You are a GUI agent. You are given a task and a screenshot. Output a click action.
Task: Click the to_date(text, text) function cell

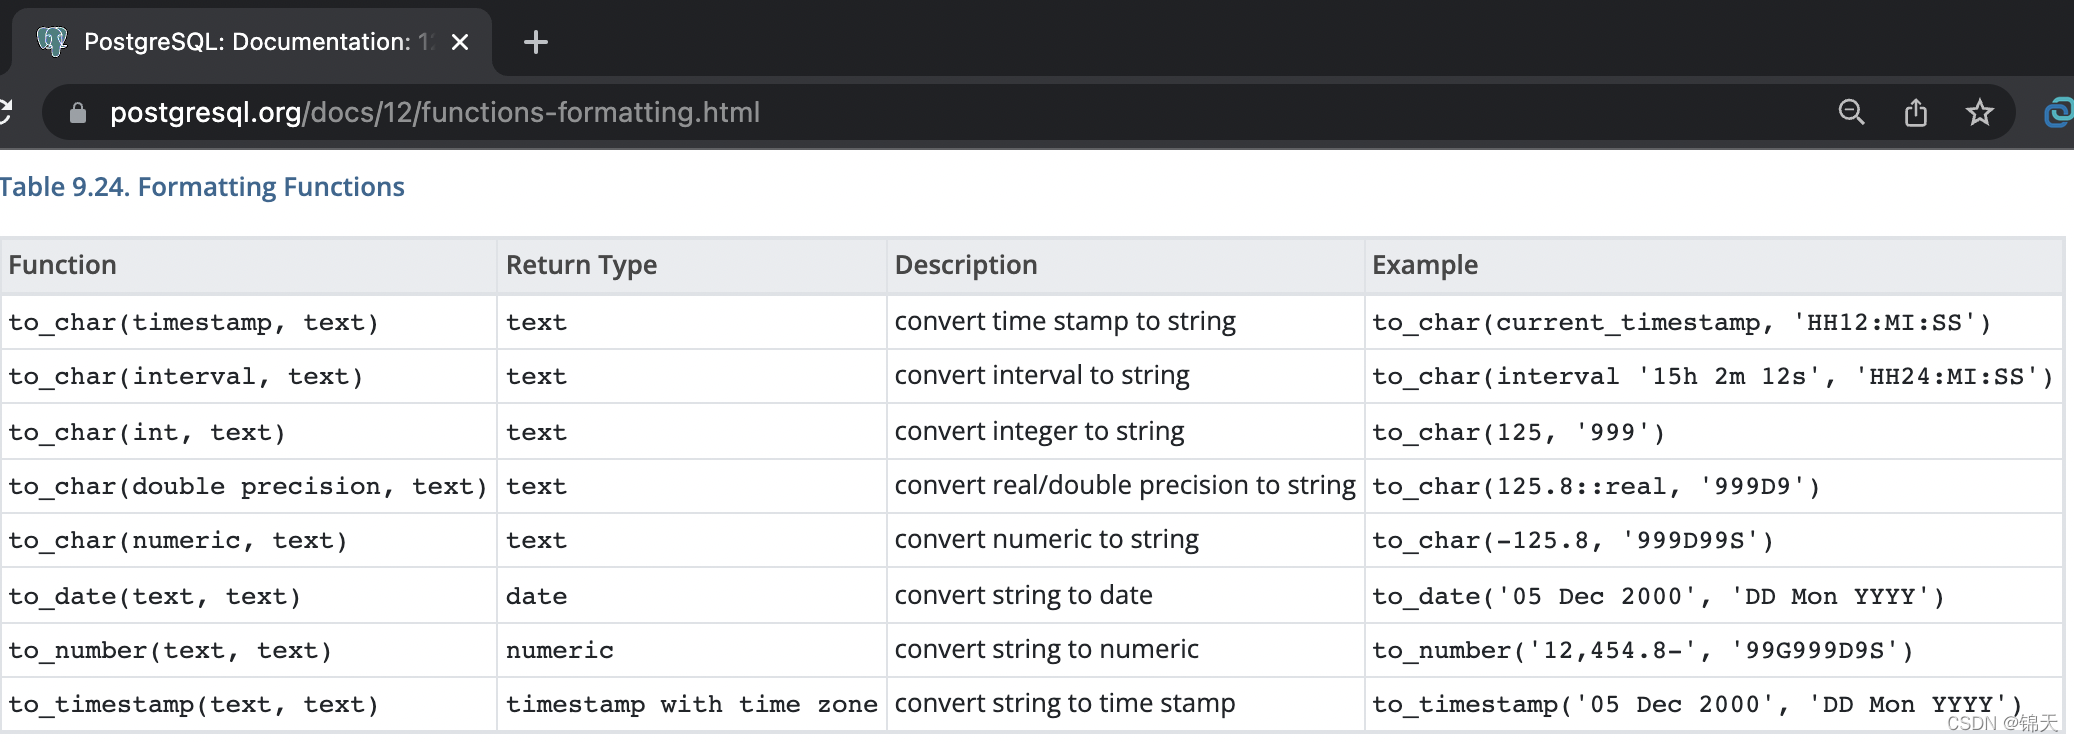(x=155, y=596)
